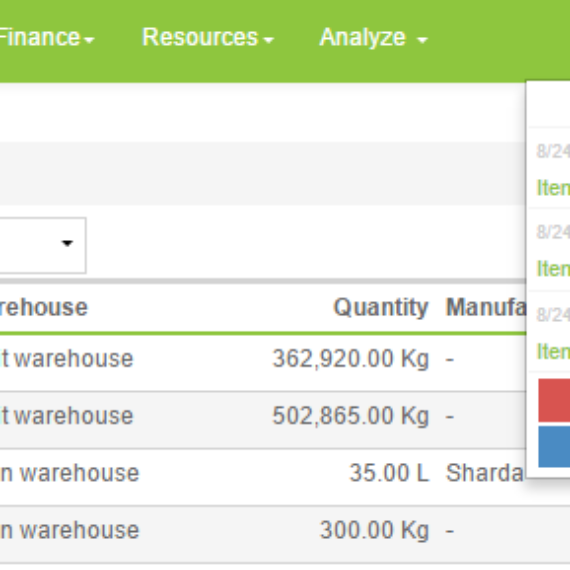Click the Sharda manufacturer cell
Viewport: 570px width, 570px height.
485,473
